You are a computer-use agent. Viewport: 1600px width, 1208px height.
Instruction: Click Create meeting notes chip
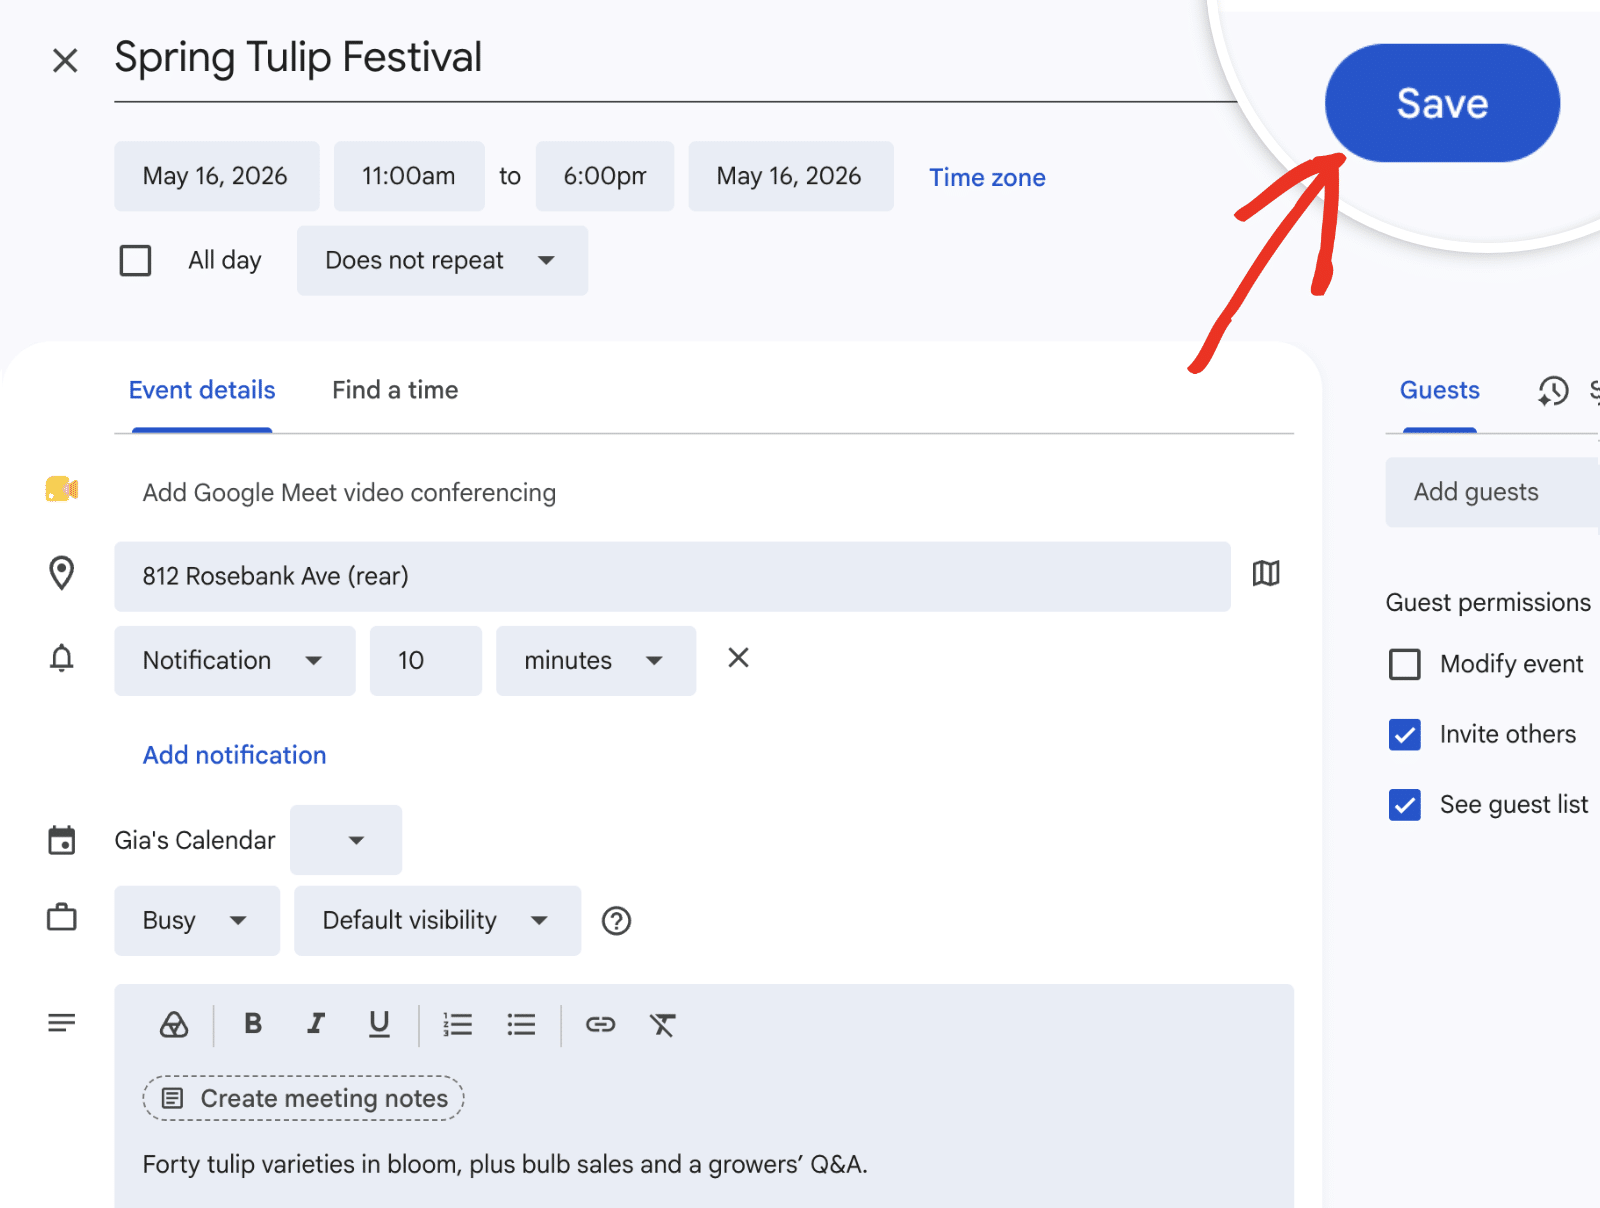(x=304, y=1098)
